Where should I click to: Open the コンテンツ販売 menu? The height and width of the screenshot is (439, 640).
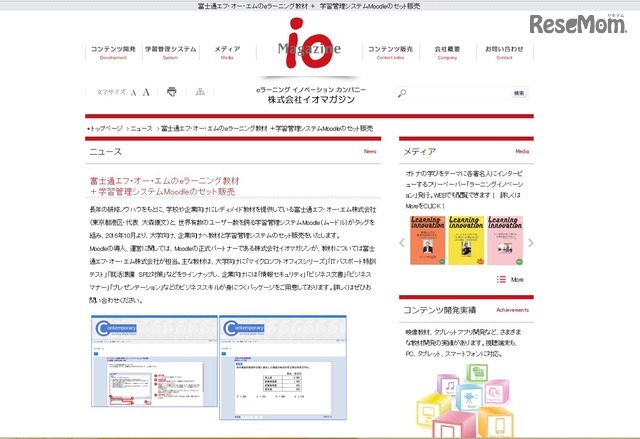[x=391, y=52]
